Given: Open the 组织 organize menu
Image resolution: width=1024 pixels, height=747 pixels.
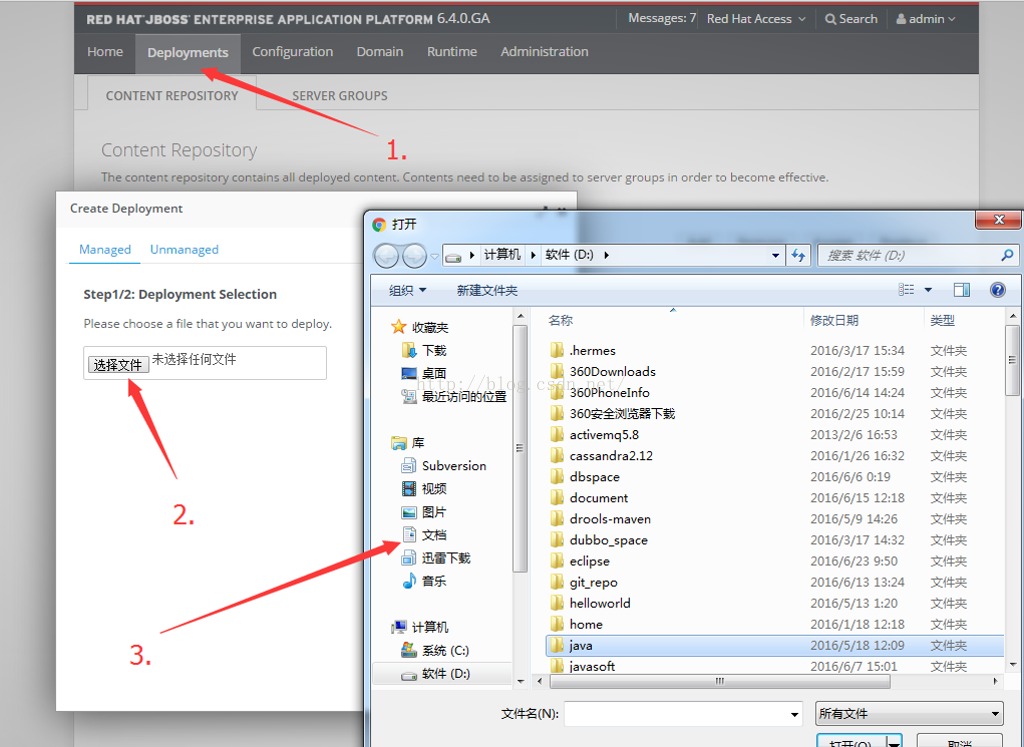Looking at the screenshot, I should click(407, 290).
